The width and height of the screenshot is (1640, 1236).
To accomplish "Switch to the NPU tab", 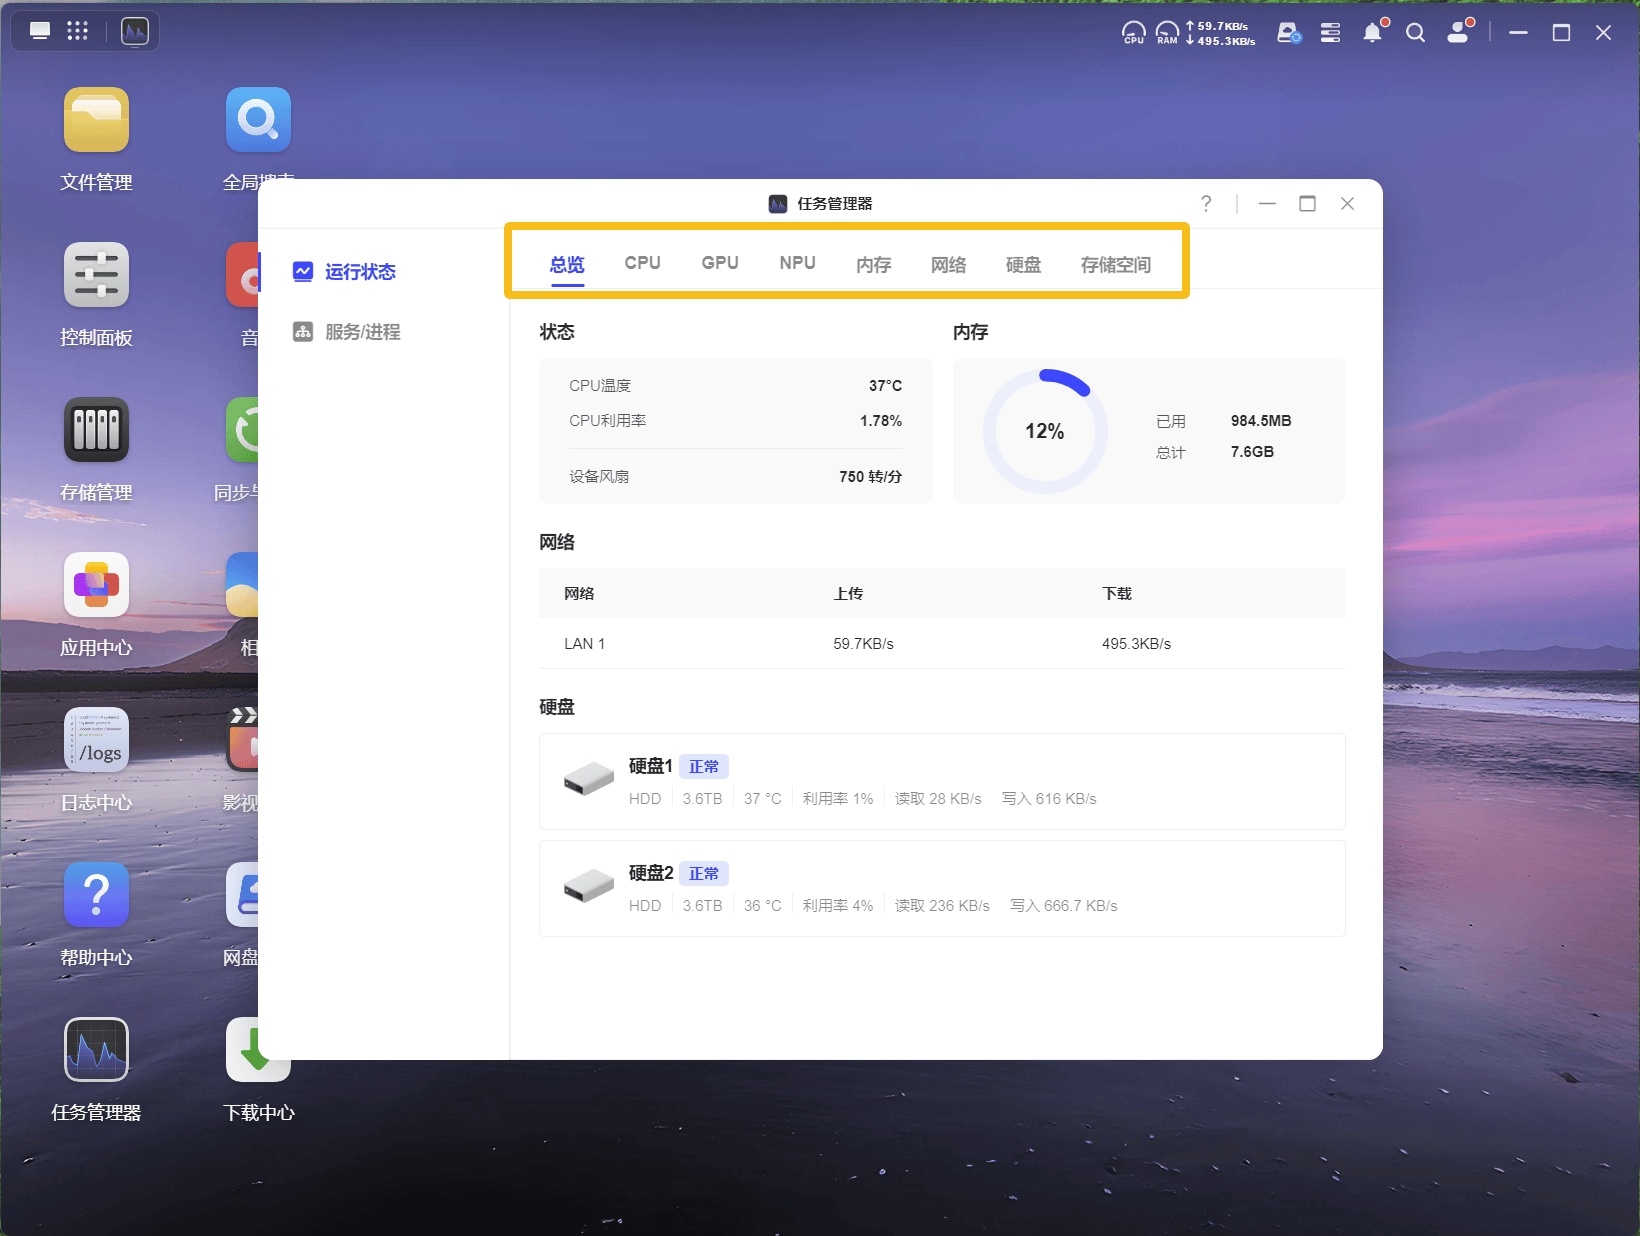I will (798, 263).
